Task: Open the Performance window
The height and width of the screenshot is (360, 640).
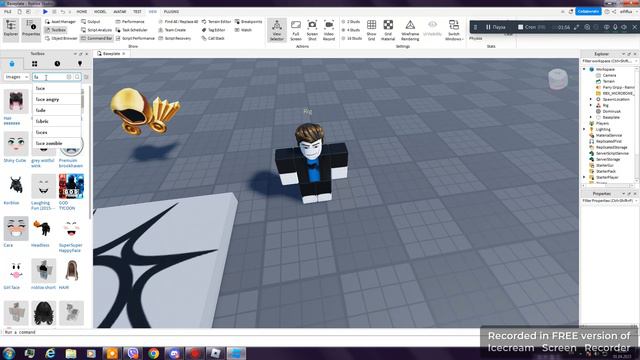Action: point(130,21)
